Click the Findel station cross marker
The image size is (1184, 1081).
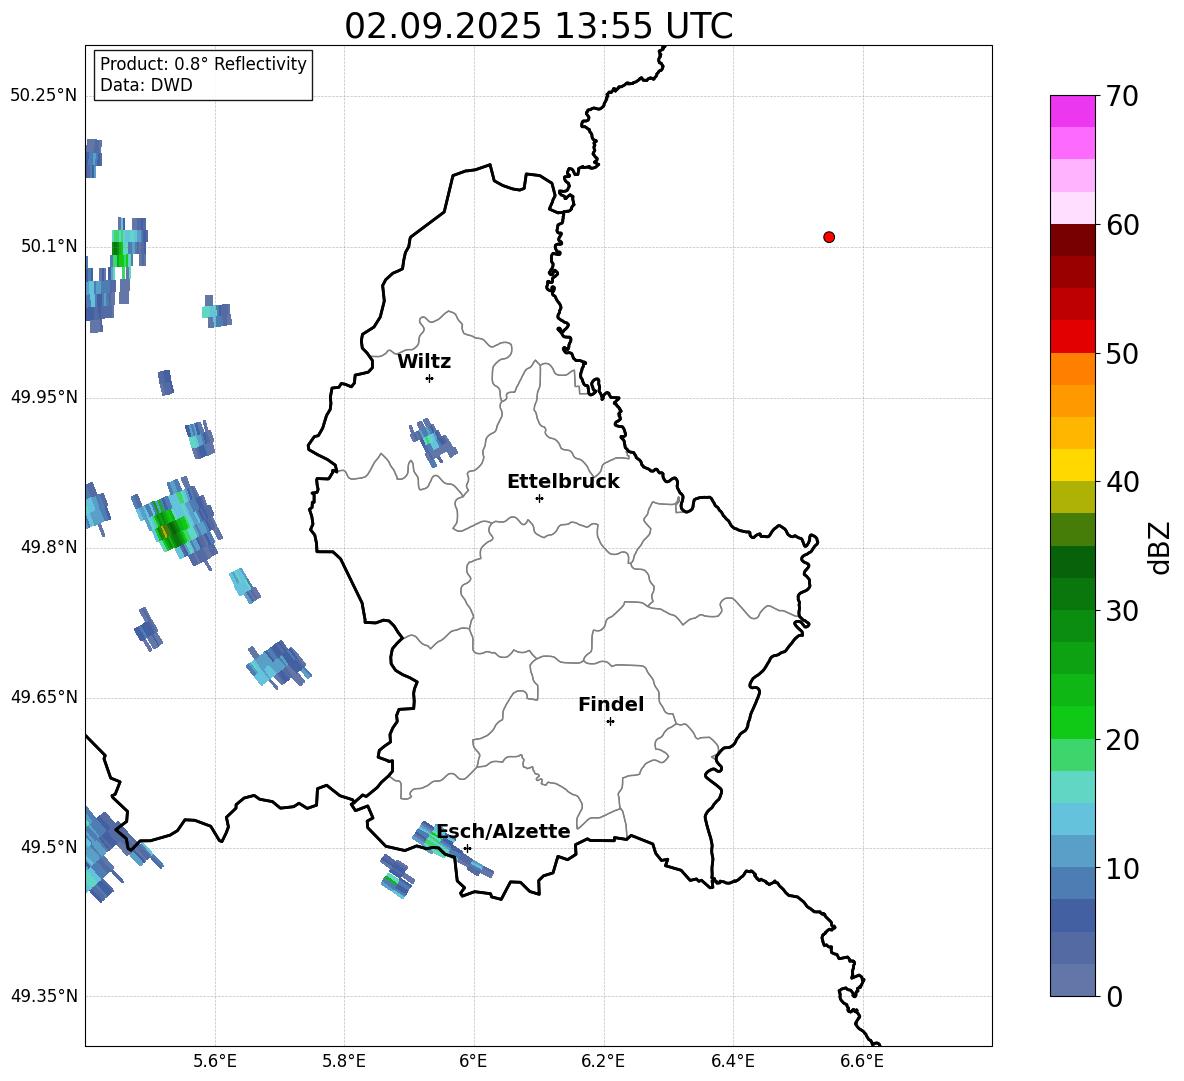(610, 722)
